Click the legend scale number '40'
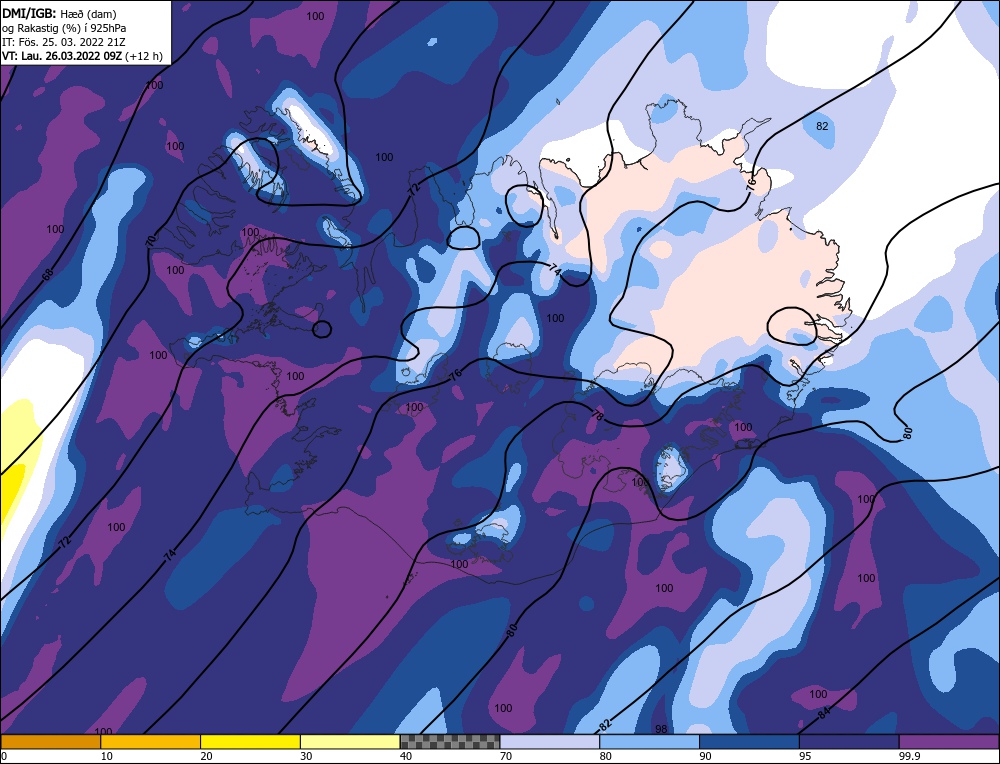 (x=406, y=756)
